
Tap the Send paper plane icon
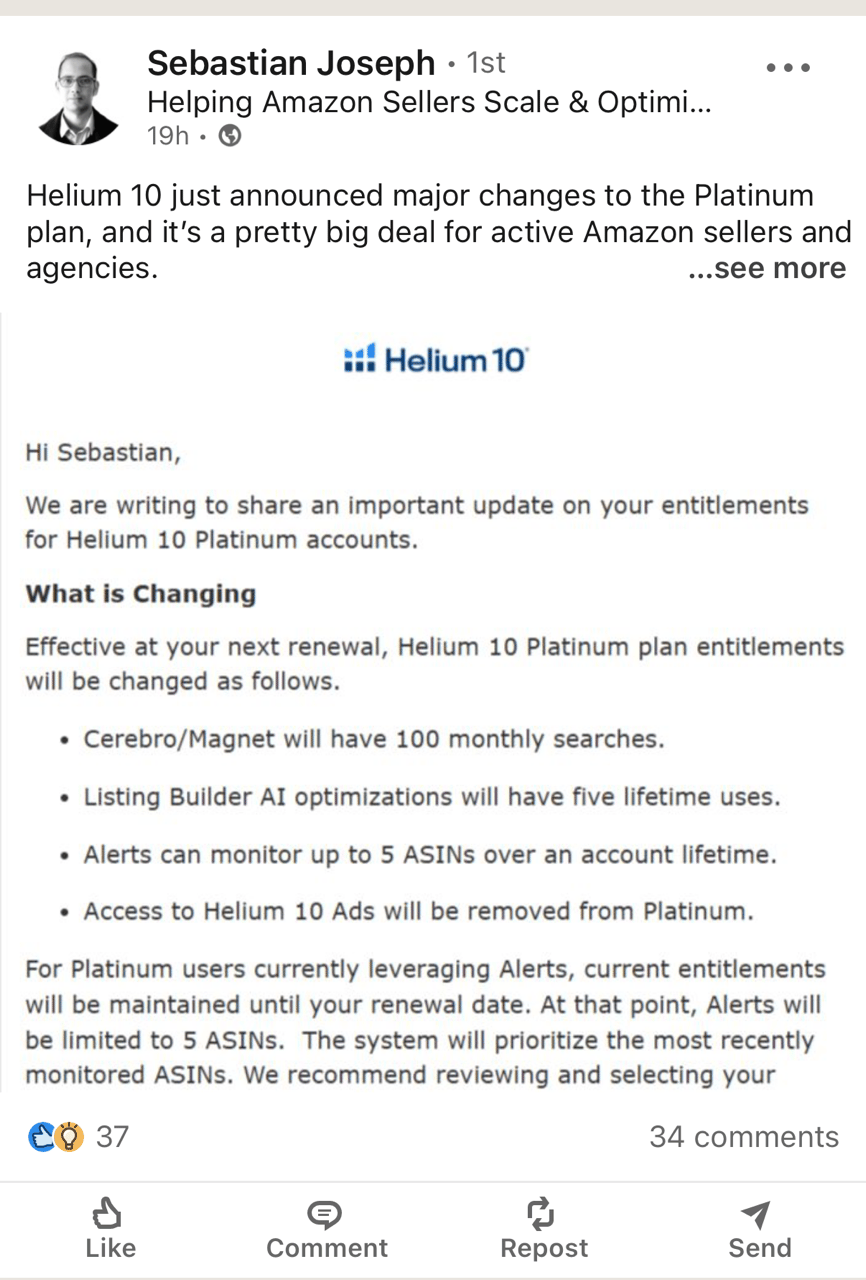[758, 1214]
